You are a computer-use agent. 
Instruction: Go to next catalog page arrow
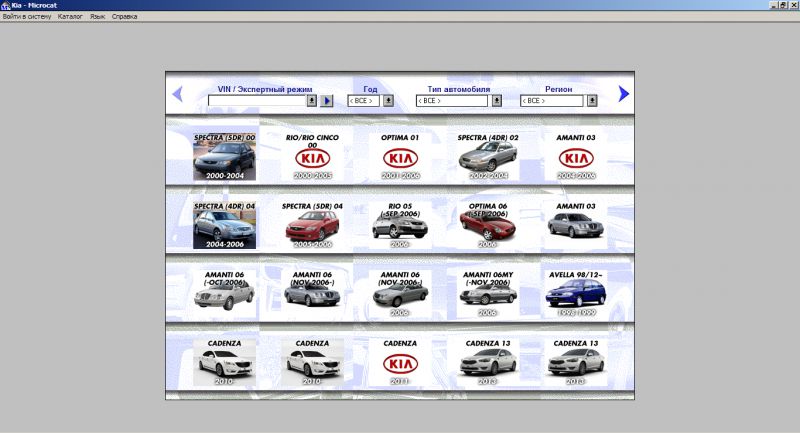(x=623, y=93)
